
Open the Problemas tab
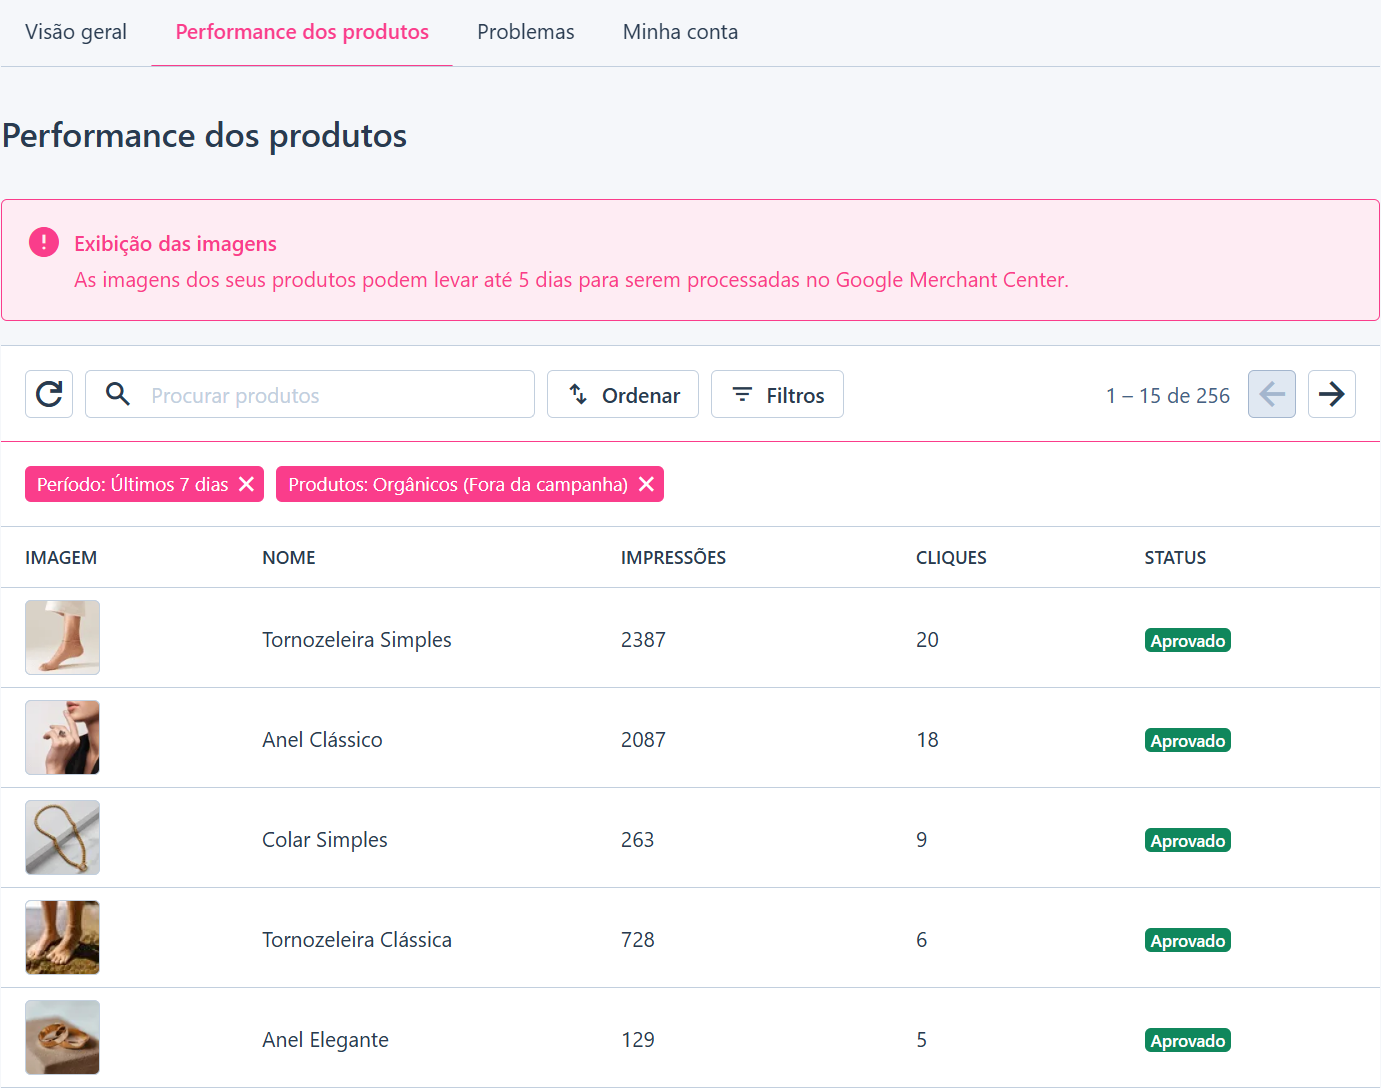coord(526,32)
